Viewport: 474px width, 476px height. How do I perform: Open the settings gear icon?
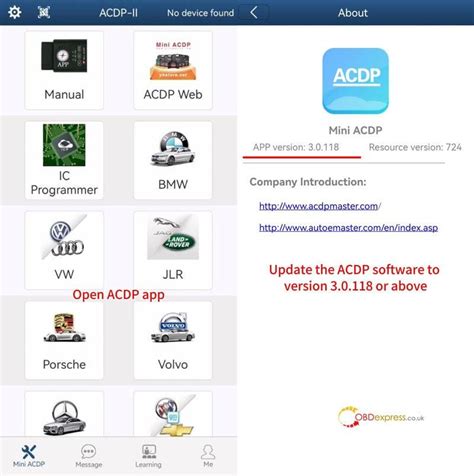tap(15, 12)
